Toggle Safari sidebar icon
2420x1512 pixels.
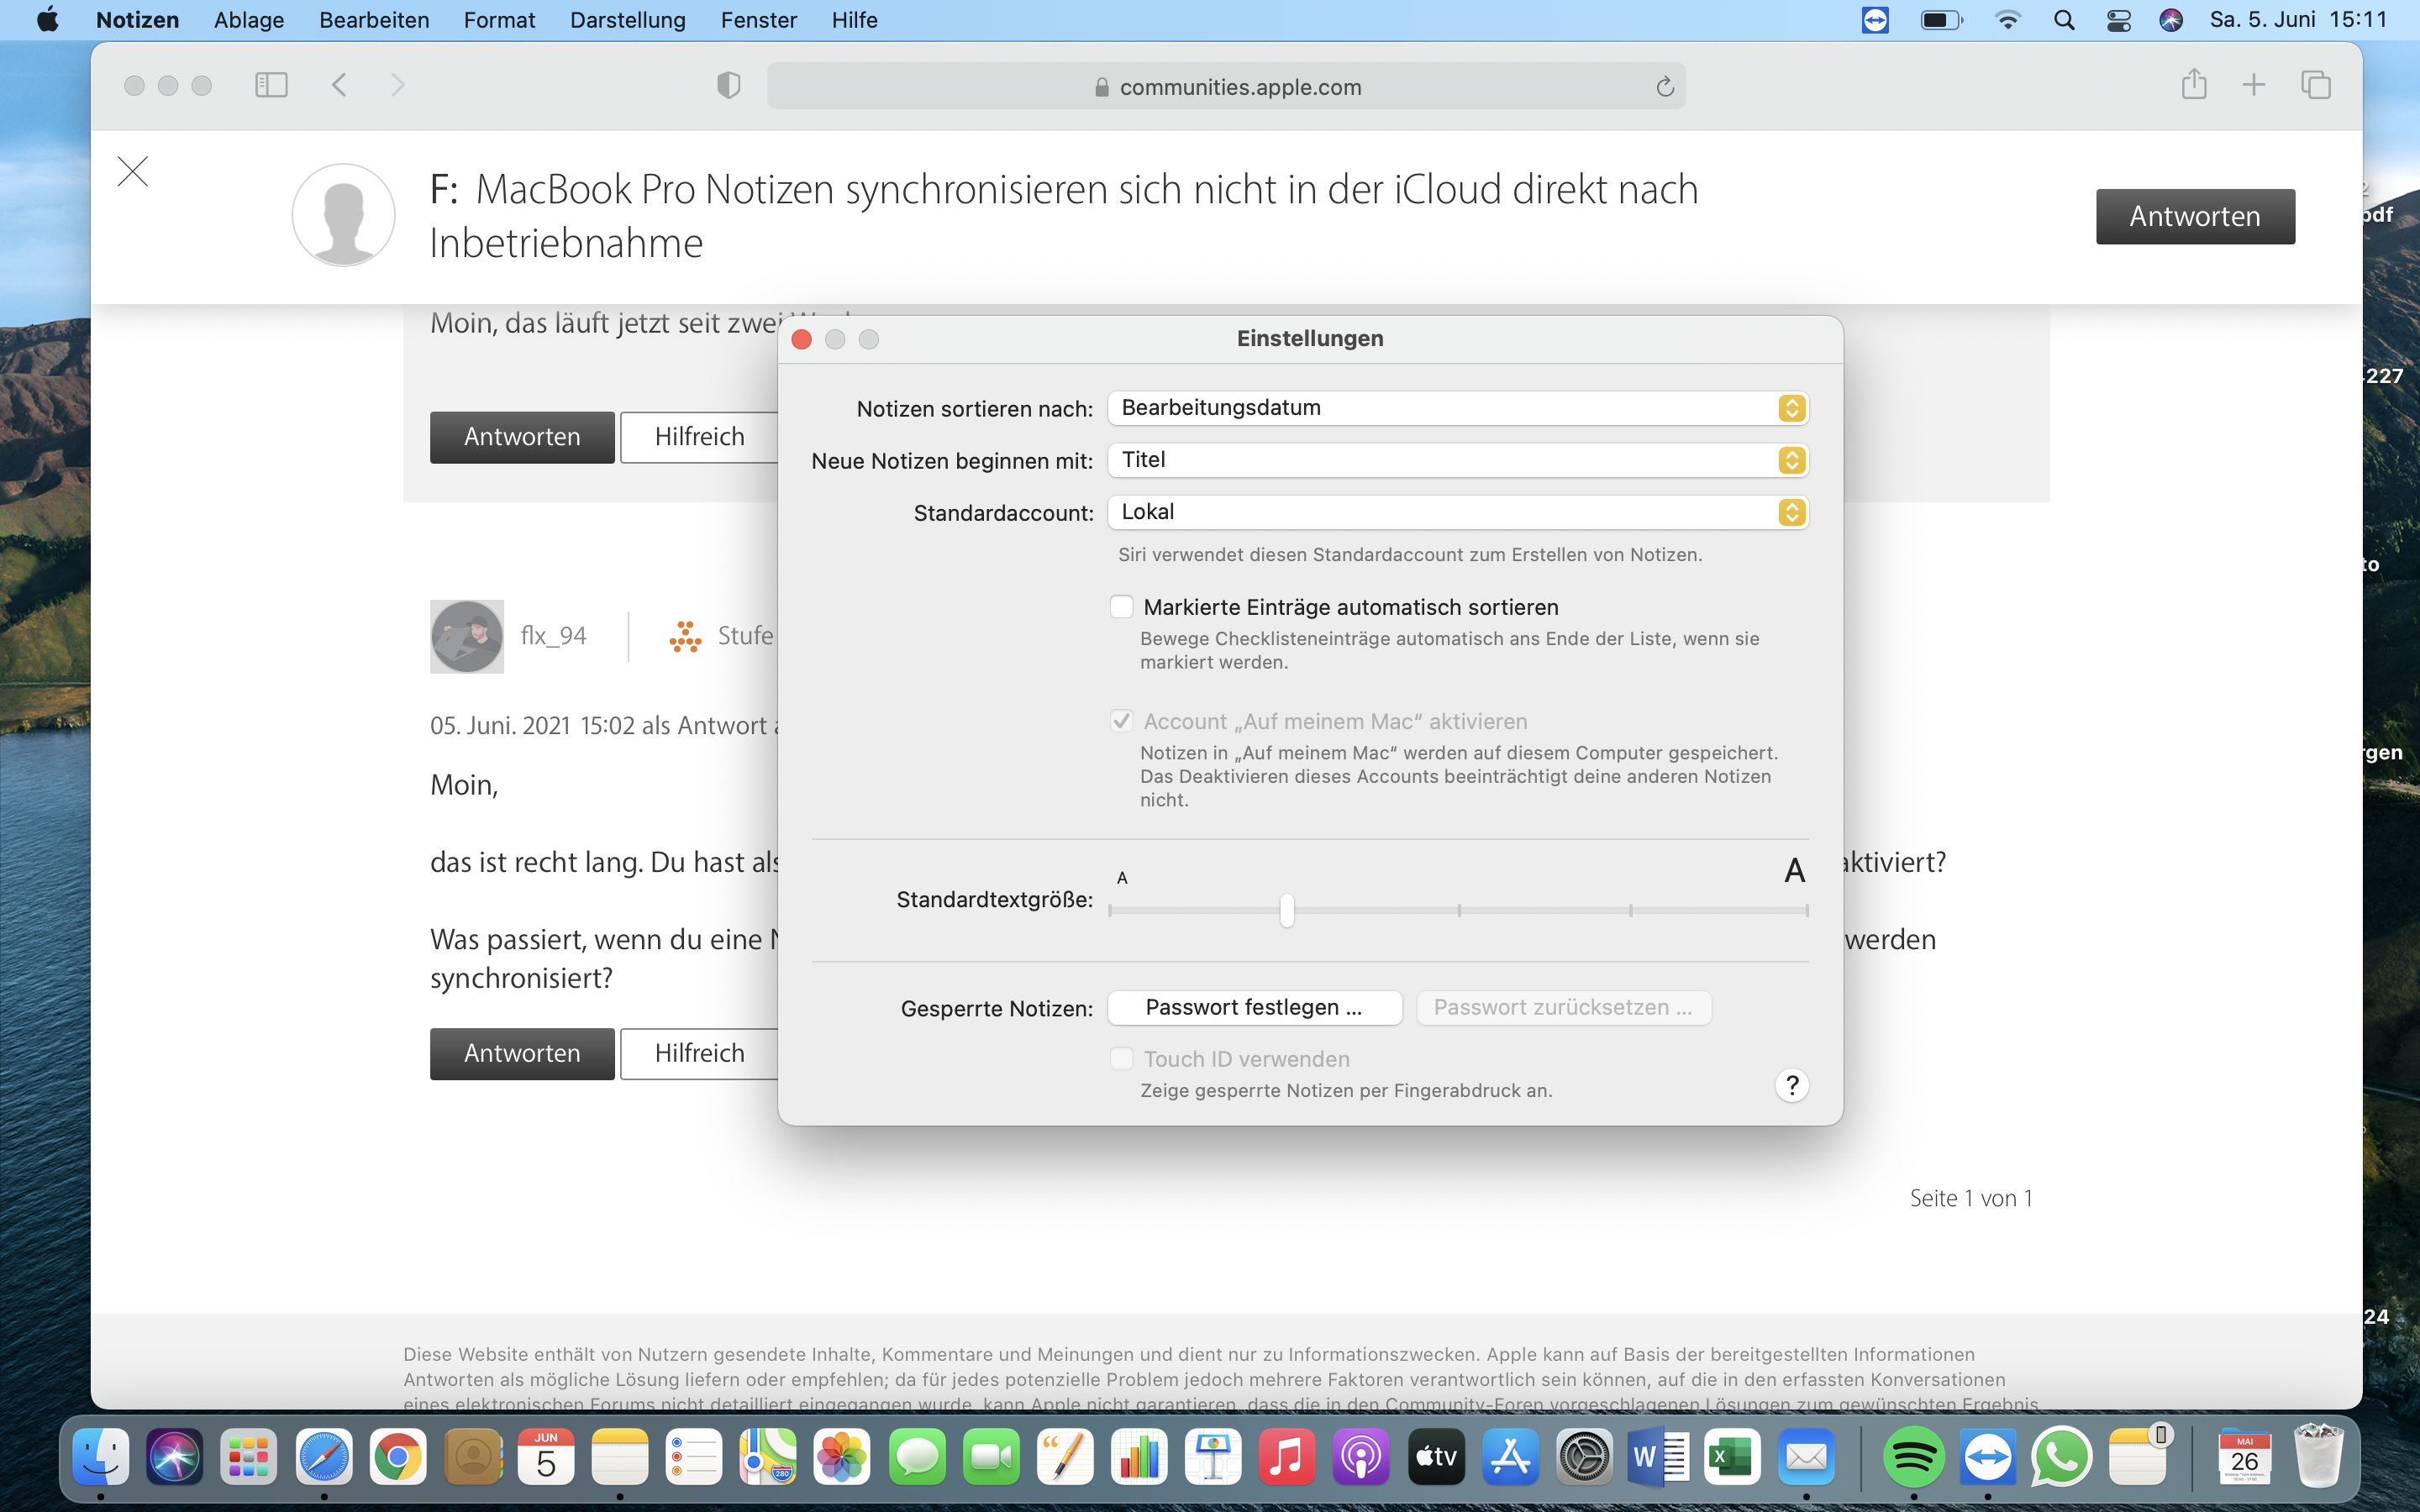click(271, 85)
